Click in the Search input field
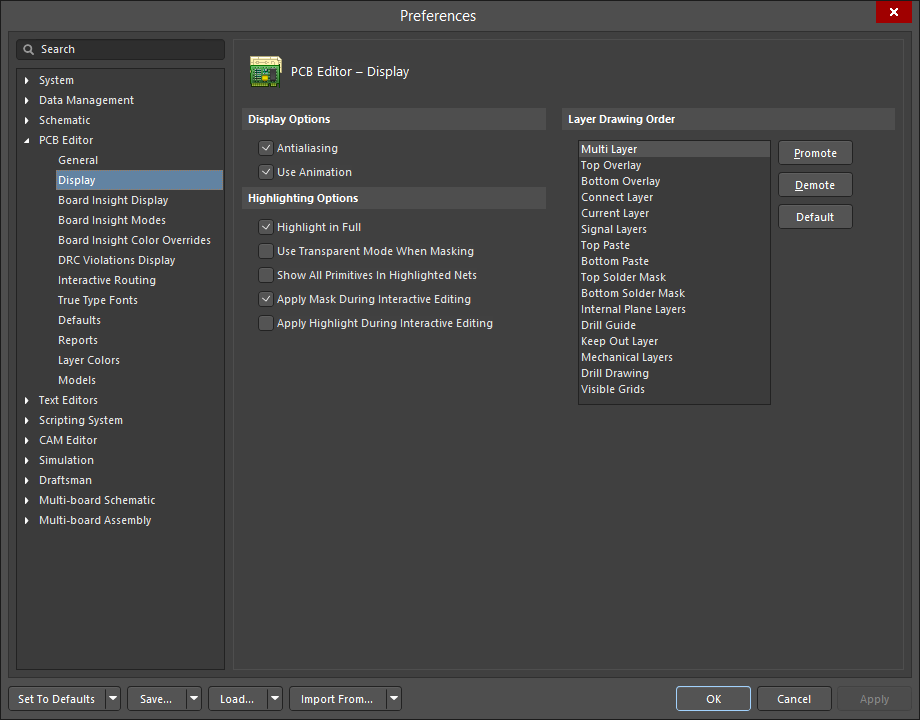This screenshot has height=720, width=920. tap(121, 49)
